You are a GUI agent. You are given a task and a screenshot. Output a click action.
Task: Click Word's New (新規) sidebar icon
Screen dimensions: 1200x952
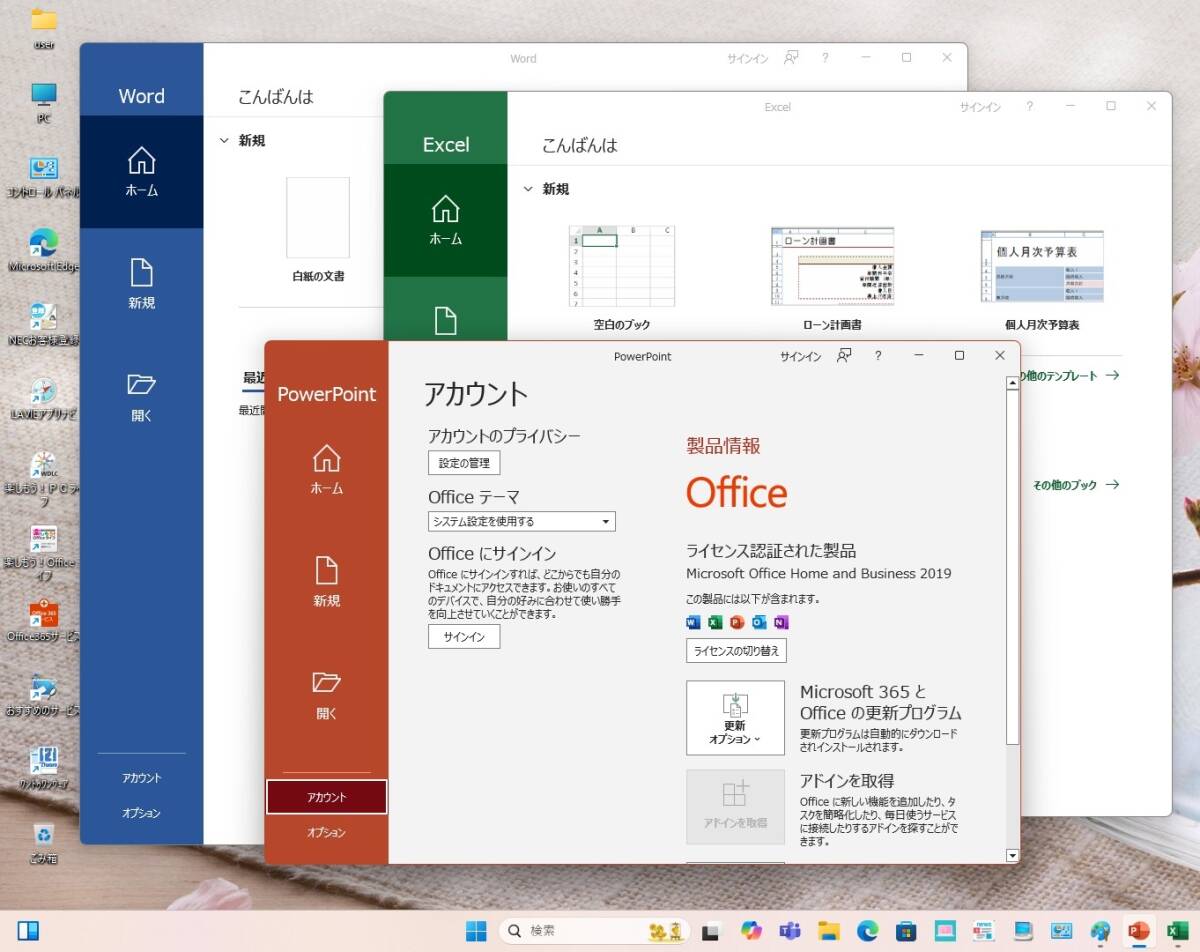coord(141,284)
